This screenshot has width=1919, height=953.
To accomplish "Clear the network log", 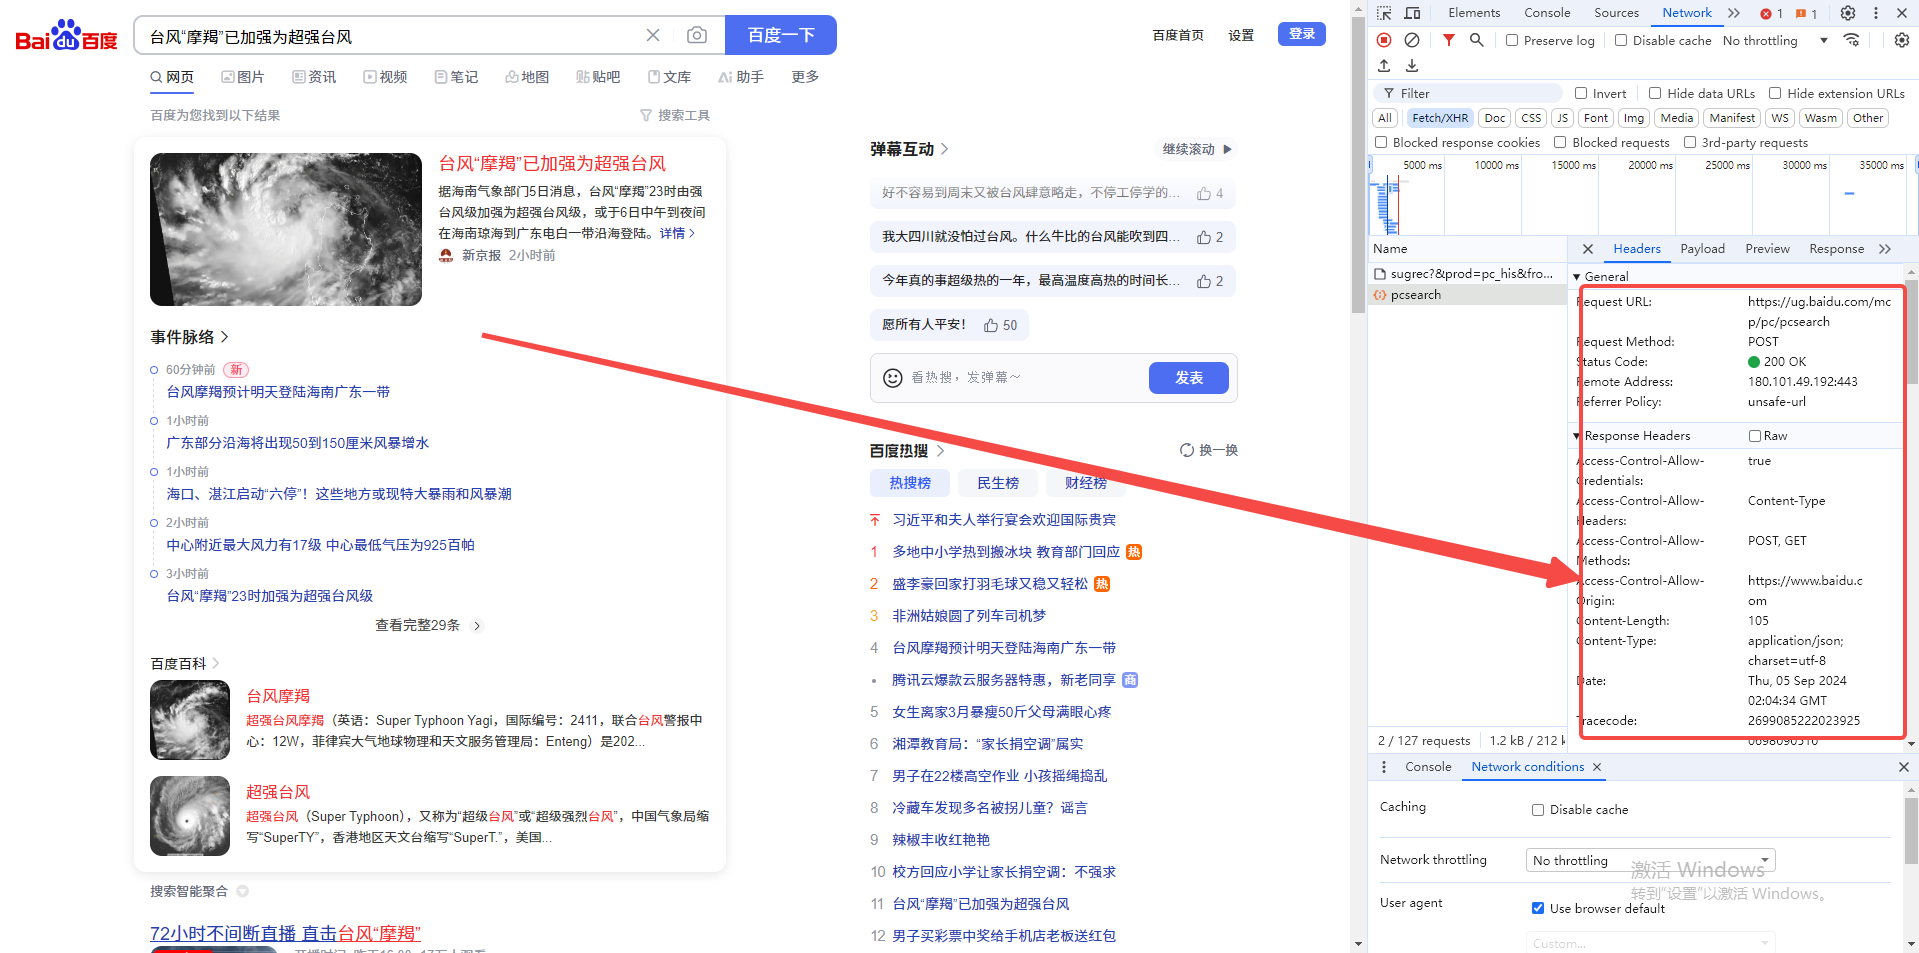I will click(x=1412, y=40).
